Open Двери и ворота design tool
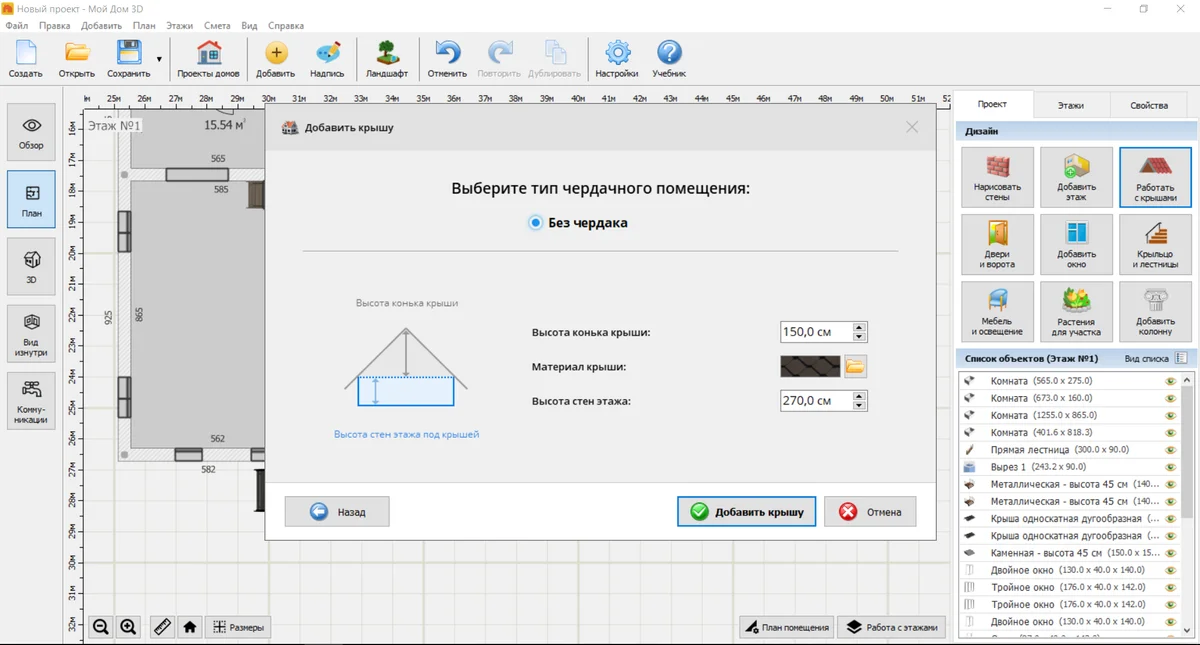1200x645 pixels. tap(997, 245)
